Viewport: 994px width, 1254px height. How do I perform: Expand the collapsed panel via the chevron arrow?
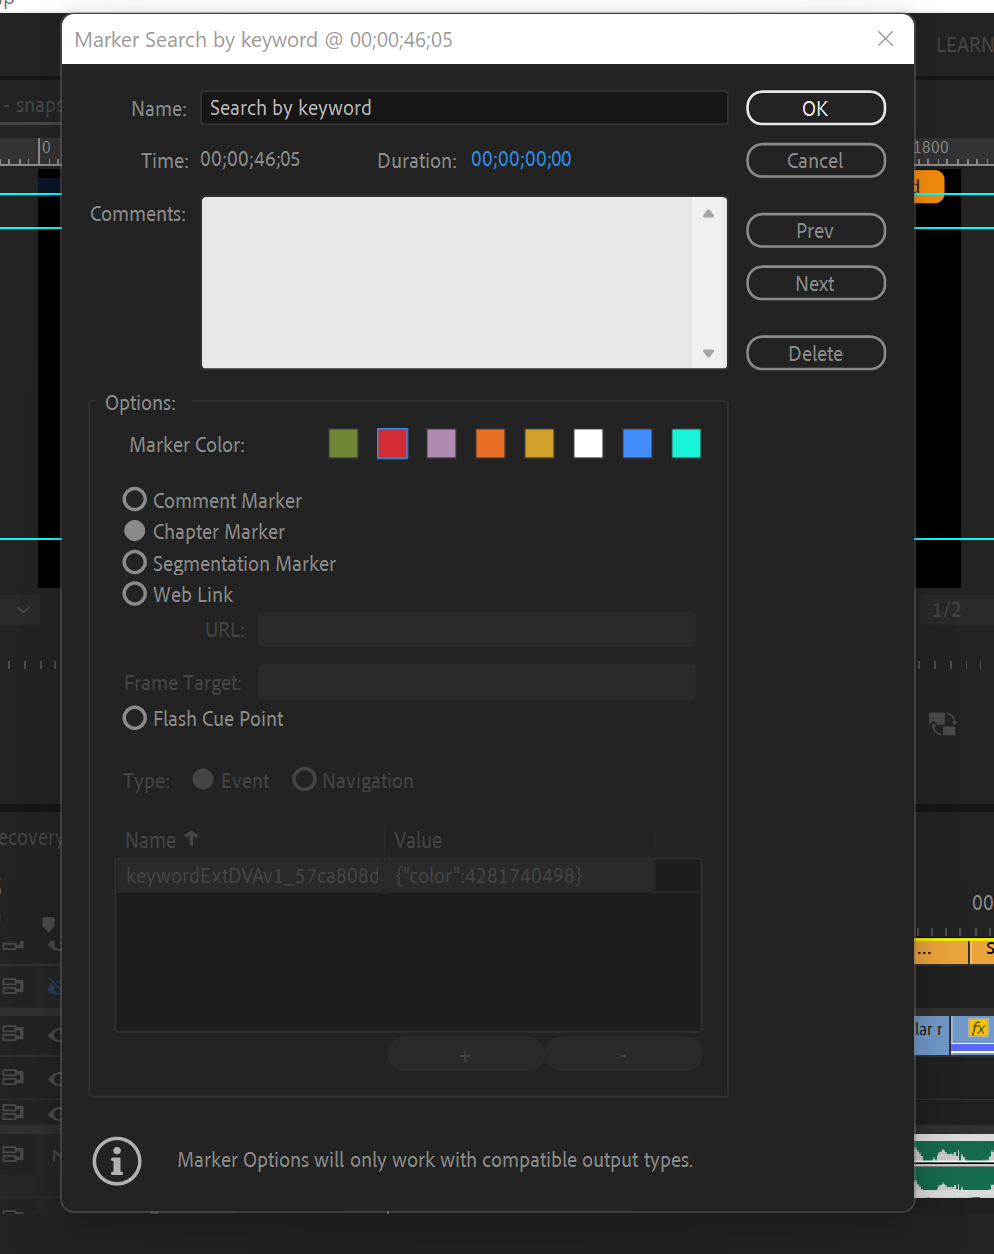[21, 609]
